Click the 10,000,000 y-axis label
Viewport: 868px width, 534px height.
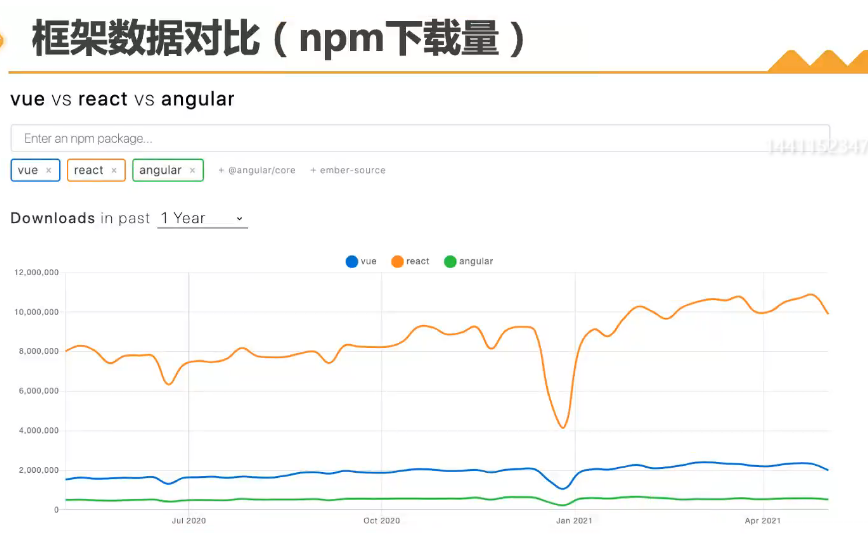tap(37, 312)
